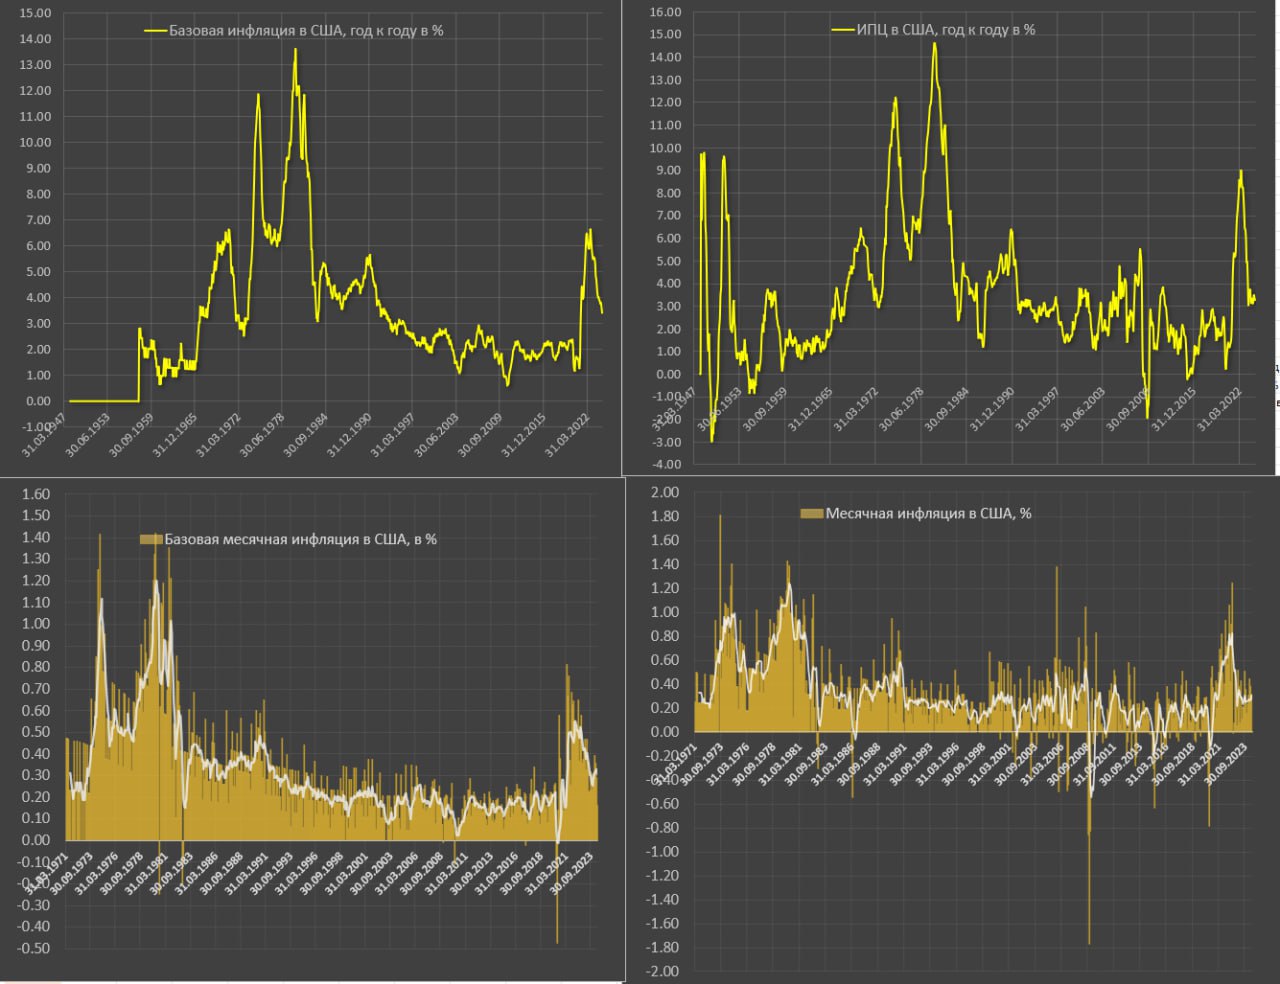Click the -0.50 y-axis label in core monthly chart
Viewport: 1280px width, 984px height.
[33, 948]
